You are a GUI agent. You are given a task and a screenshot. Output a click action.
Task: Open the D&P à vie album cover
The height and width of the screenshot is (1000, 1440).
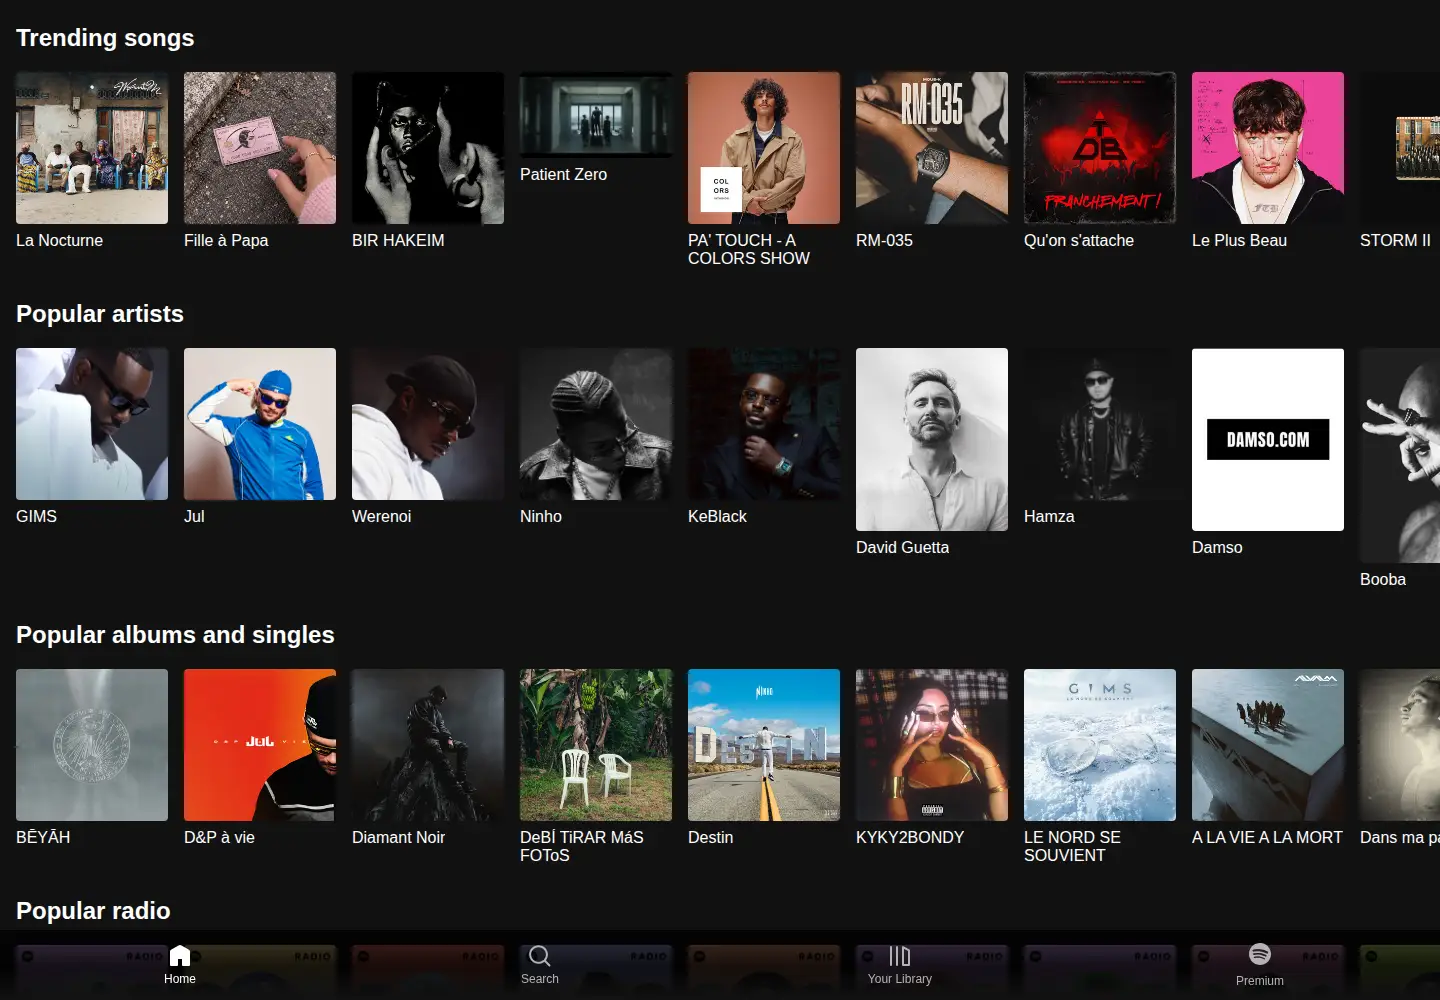click(260, 745)
